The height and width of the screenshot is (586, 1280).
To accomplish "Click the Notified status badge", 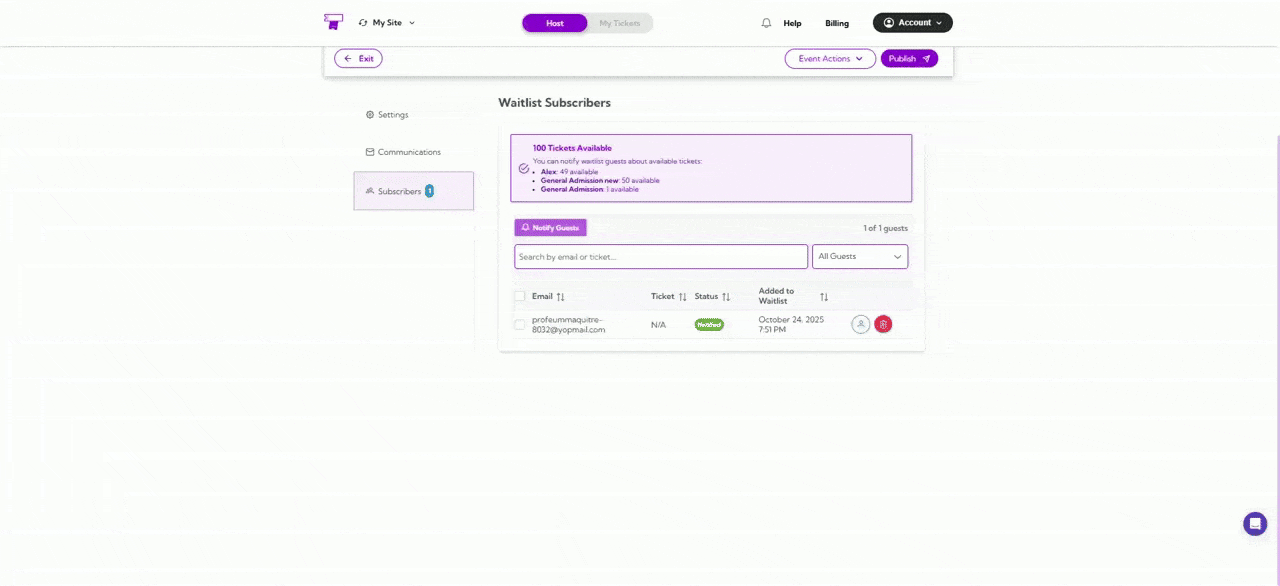I will 709,324.
